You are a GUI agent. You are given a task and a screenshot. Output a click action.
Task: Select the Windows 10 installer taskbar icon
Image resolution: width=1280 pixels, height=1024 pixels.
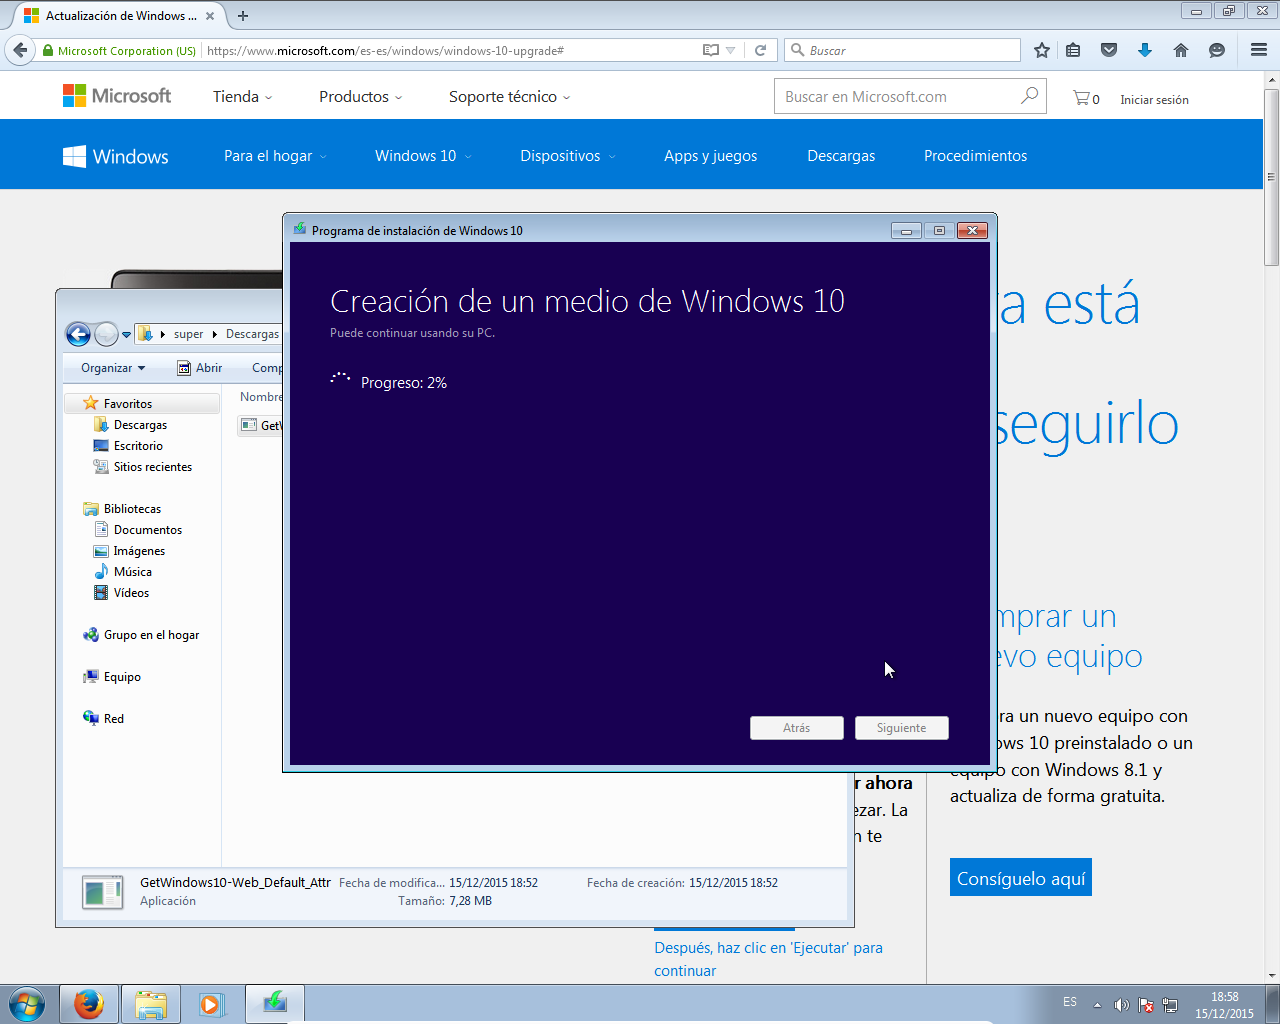(275, 1003)
